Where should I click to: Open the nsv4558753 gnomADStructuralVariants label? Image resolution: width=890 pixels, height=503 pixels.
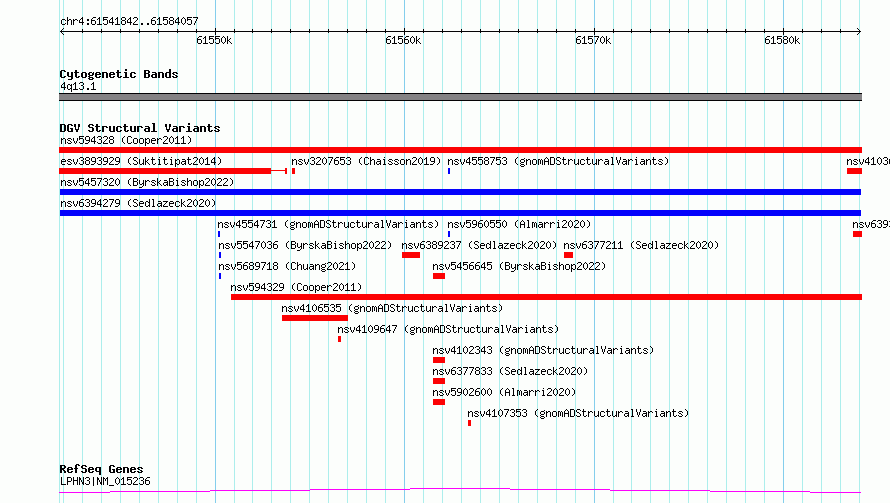pos(558,161)
